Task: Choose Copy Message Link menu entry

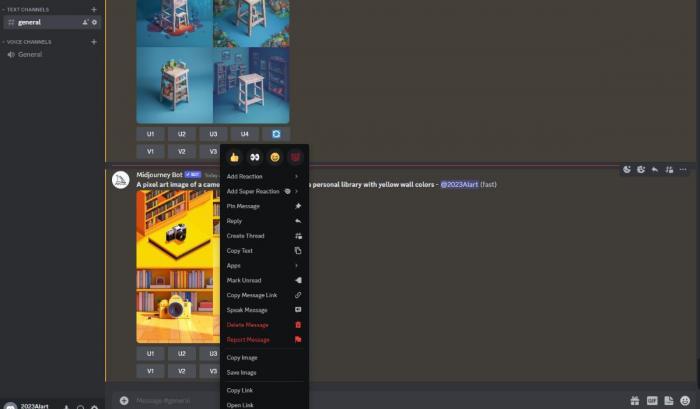Action: [264, 295]
